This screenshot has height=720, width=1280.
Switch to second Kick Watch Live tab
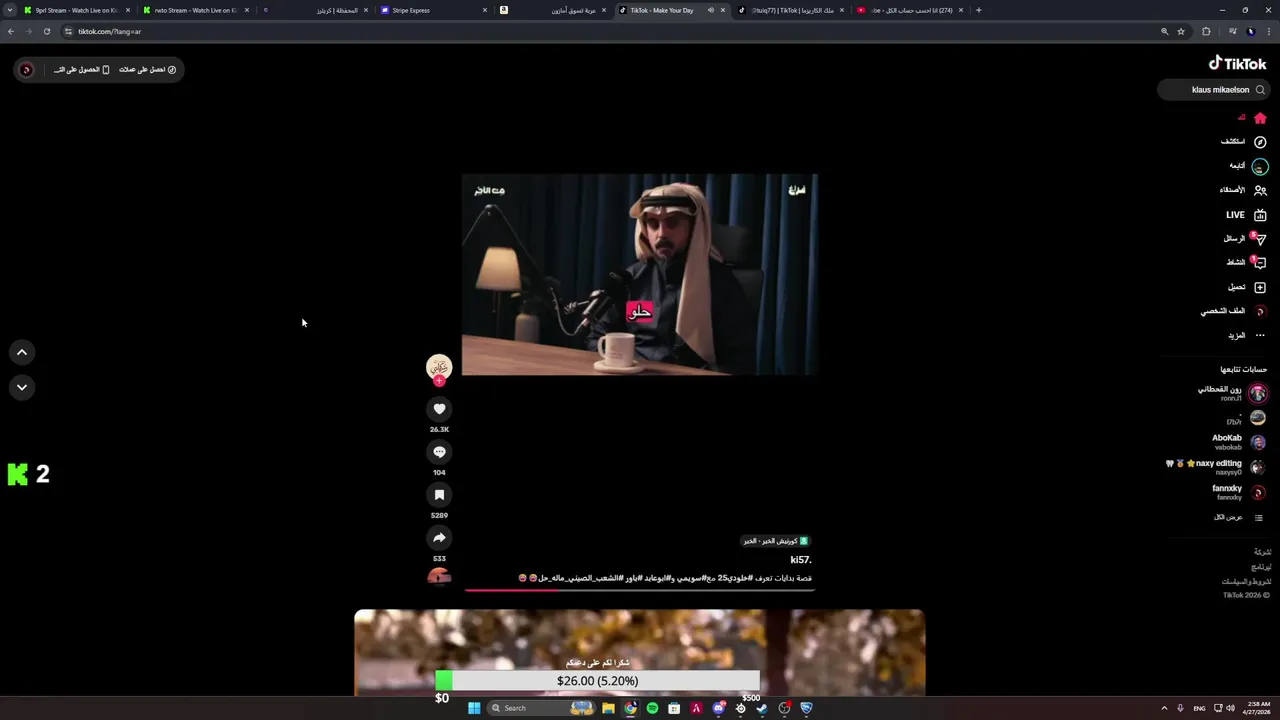[x=195, y=10]
